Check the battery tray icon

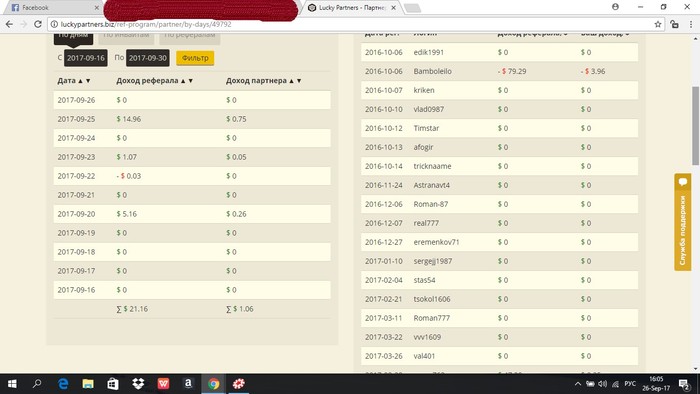[x=590, y=384]
